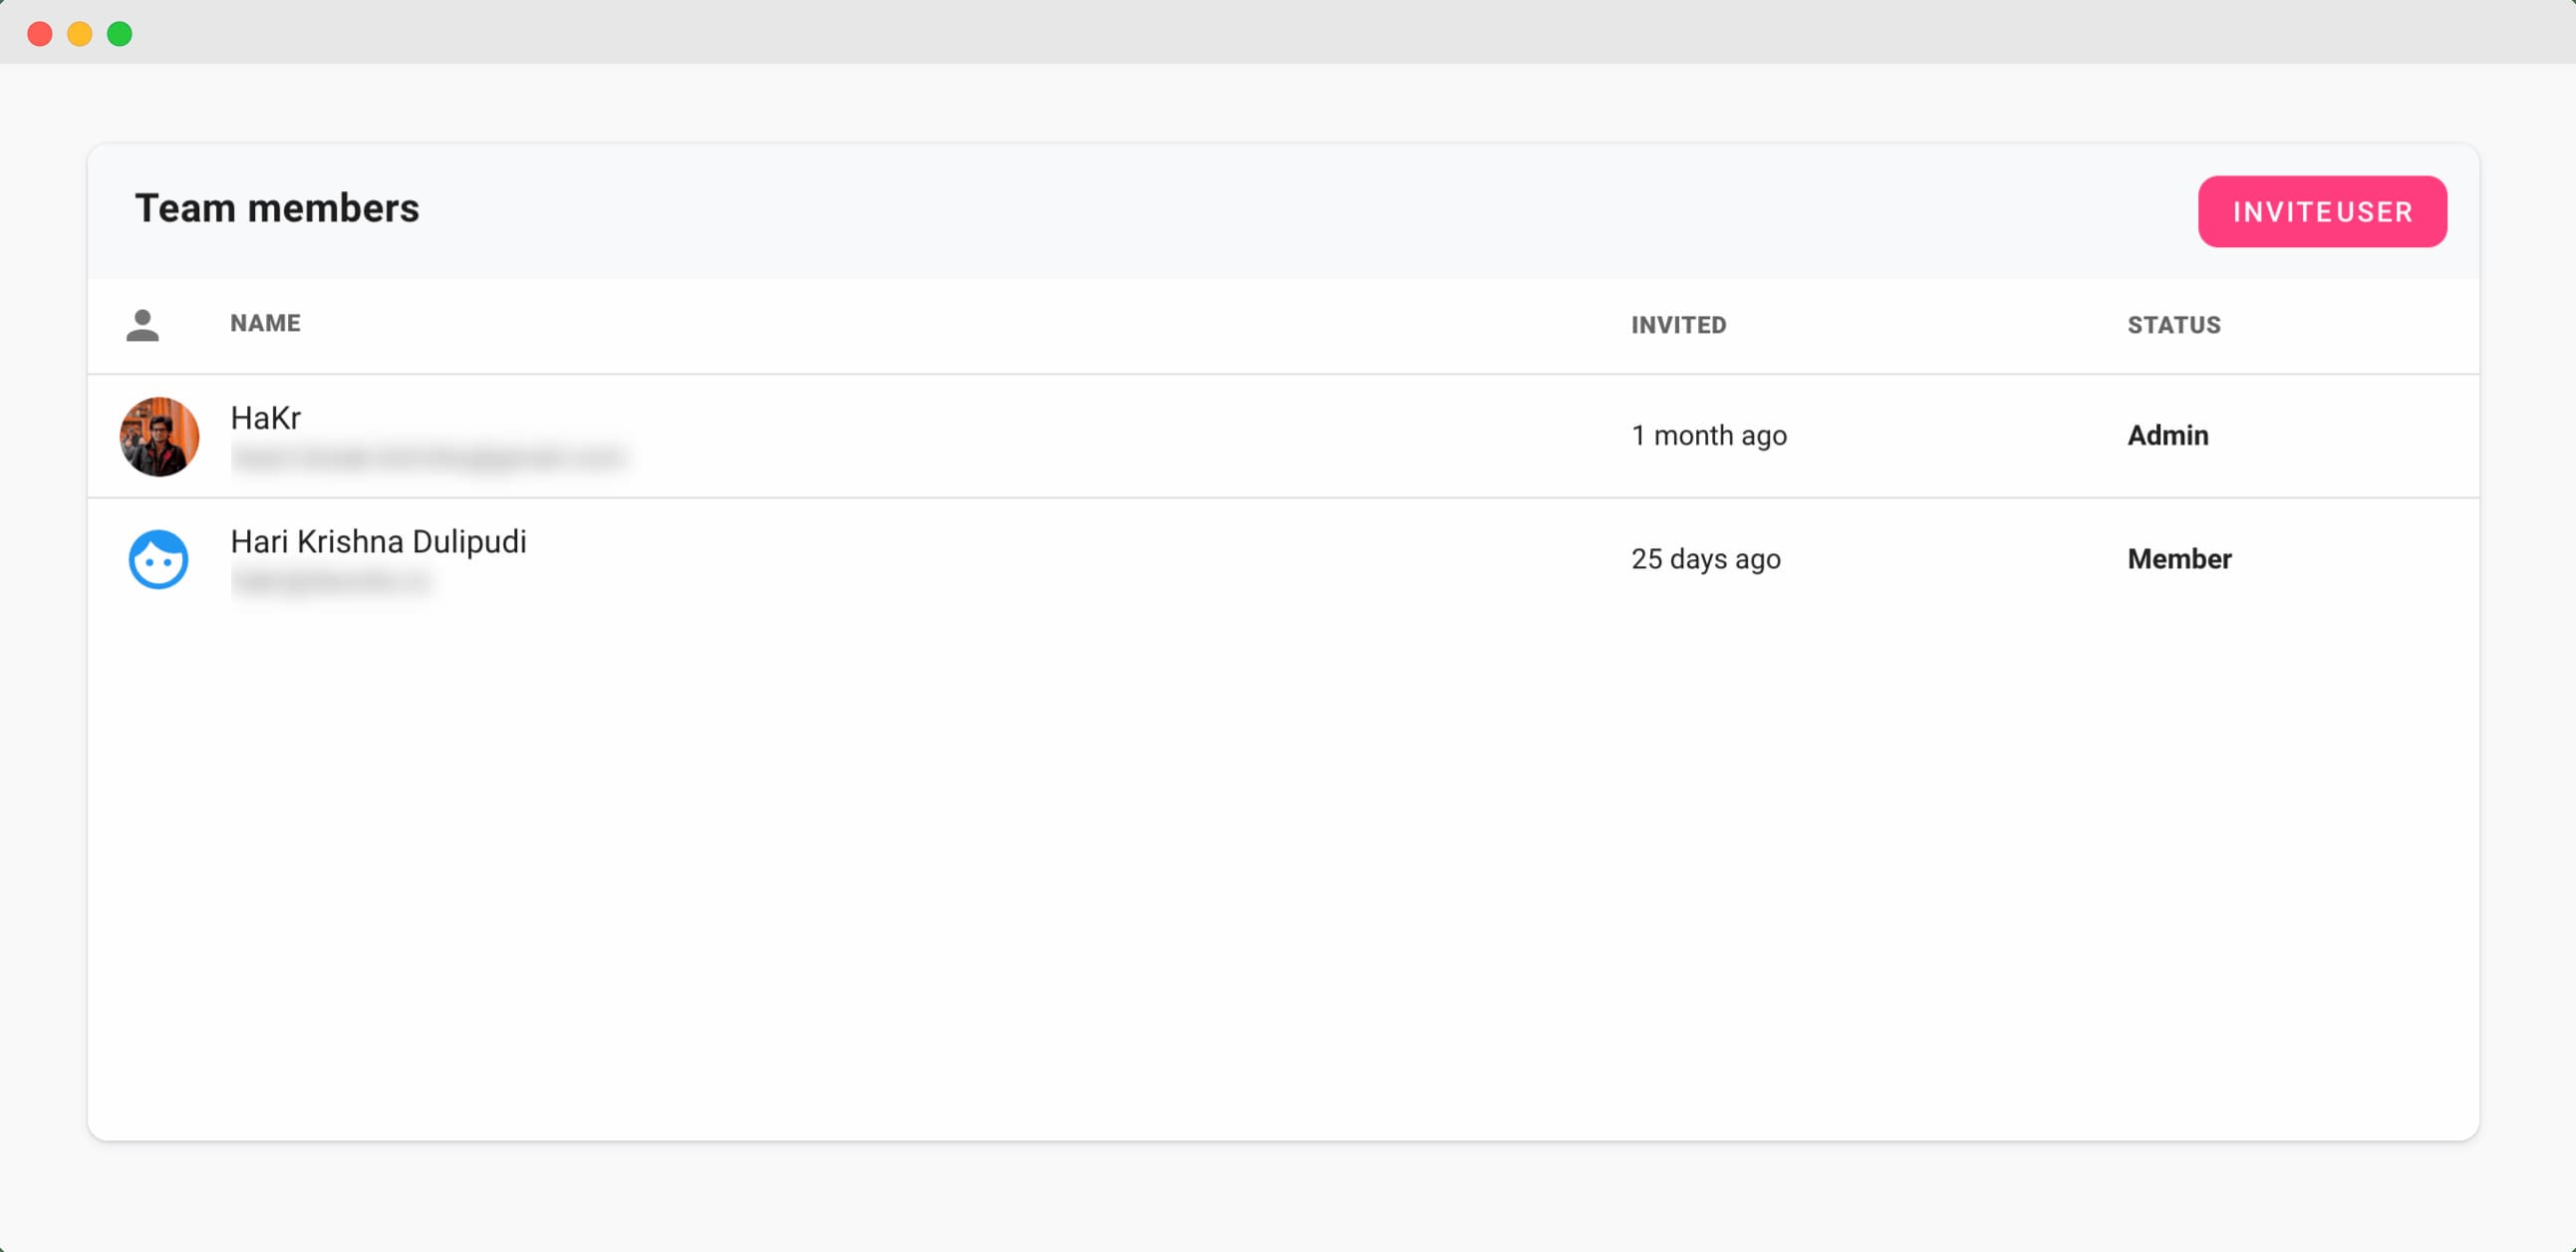Click the '1 month ago' invited date
Image resolution: width=2576 pixels, height=1252 pixels.
(1709, 436)
